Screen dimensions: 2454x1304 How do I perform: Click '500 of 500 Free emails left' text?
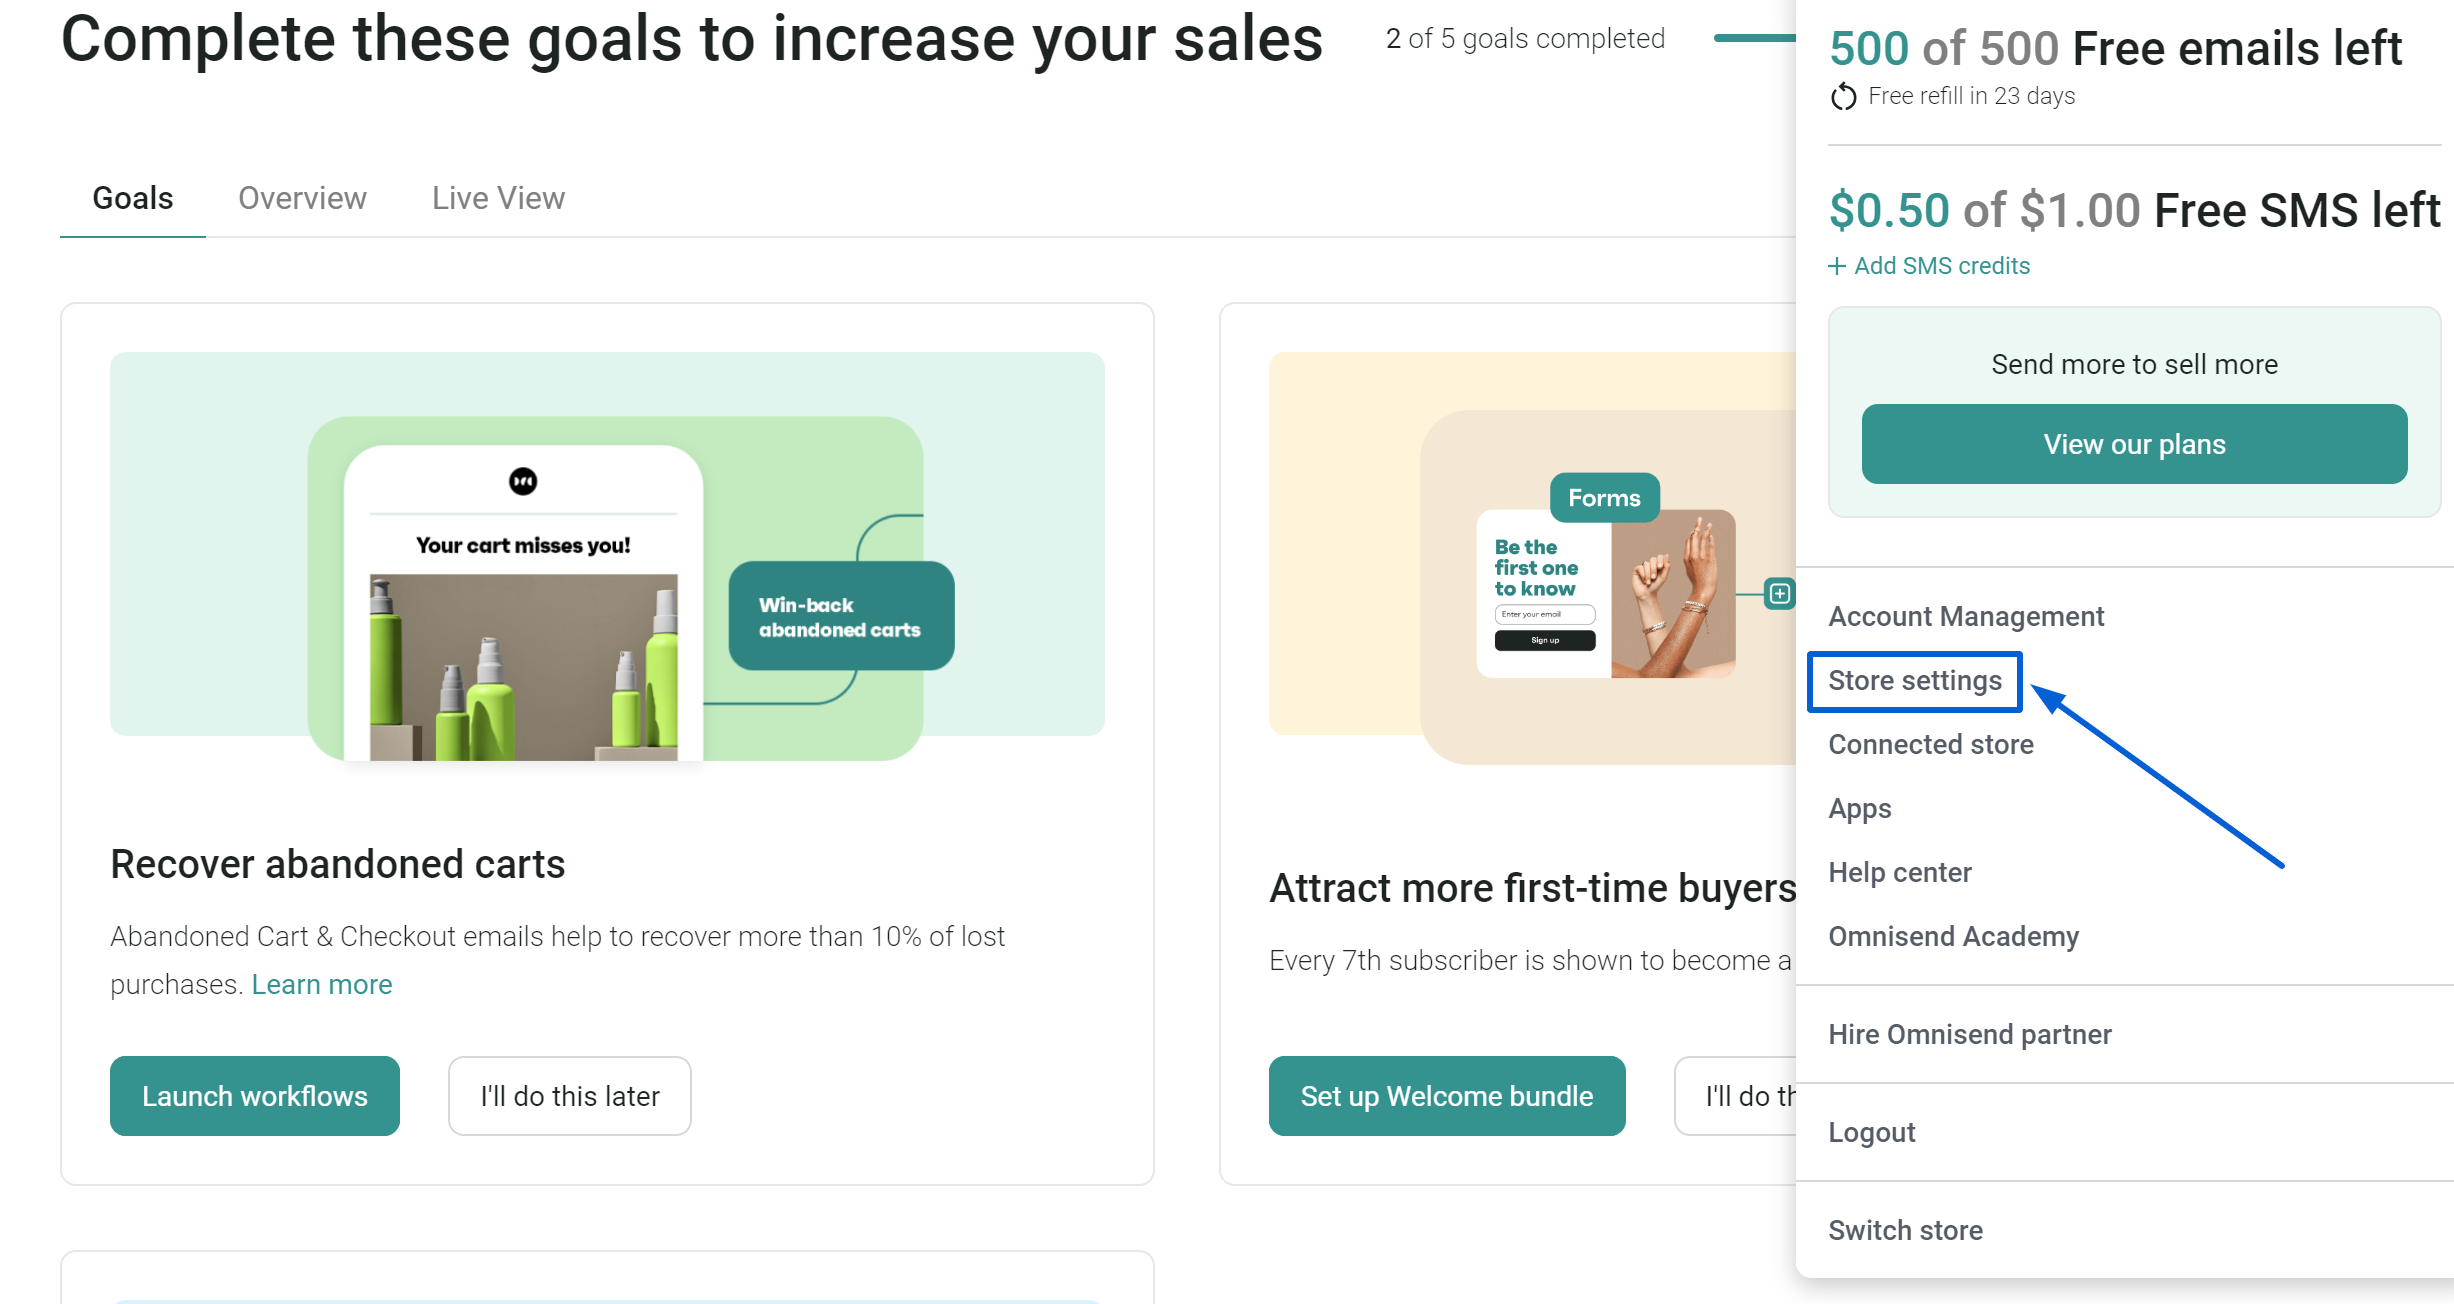click(2115, 48)
